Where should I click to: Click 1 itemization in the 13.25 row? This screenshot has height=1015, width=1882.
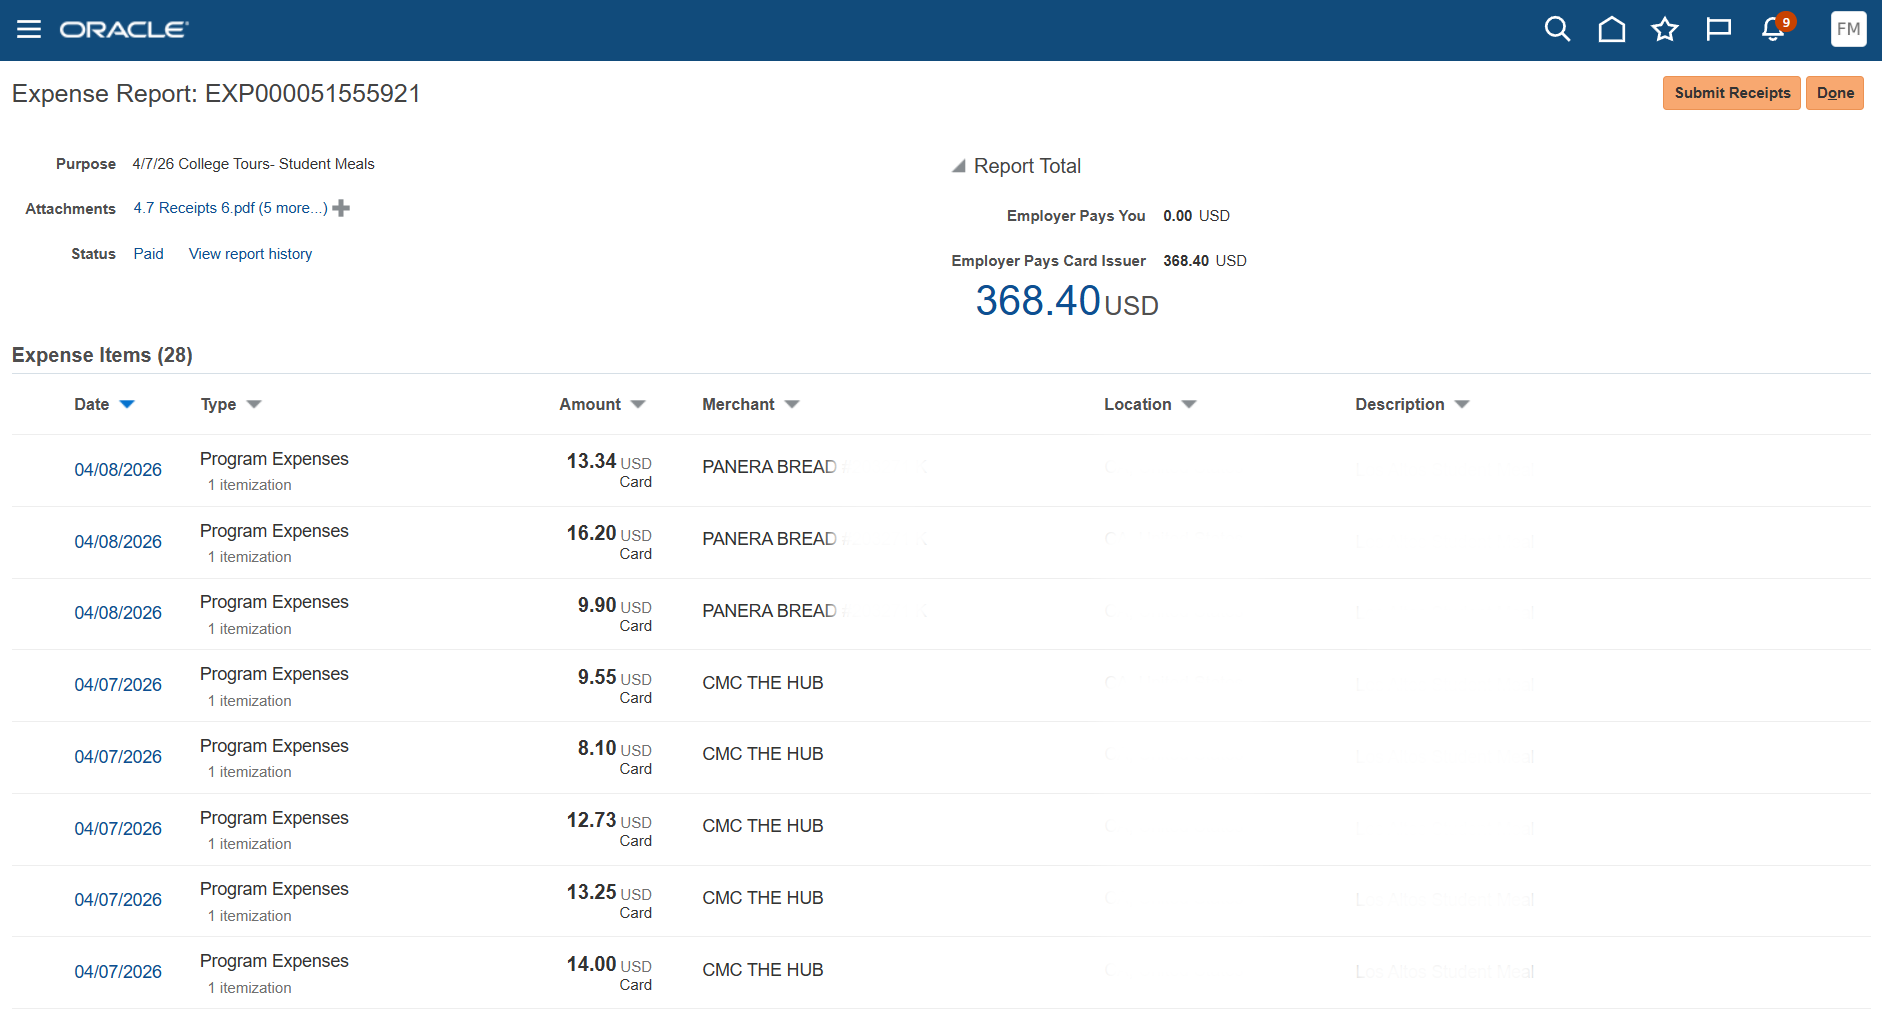click(x=250, y=916)
